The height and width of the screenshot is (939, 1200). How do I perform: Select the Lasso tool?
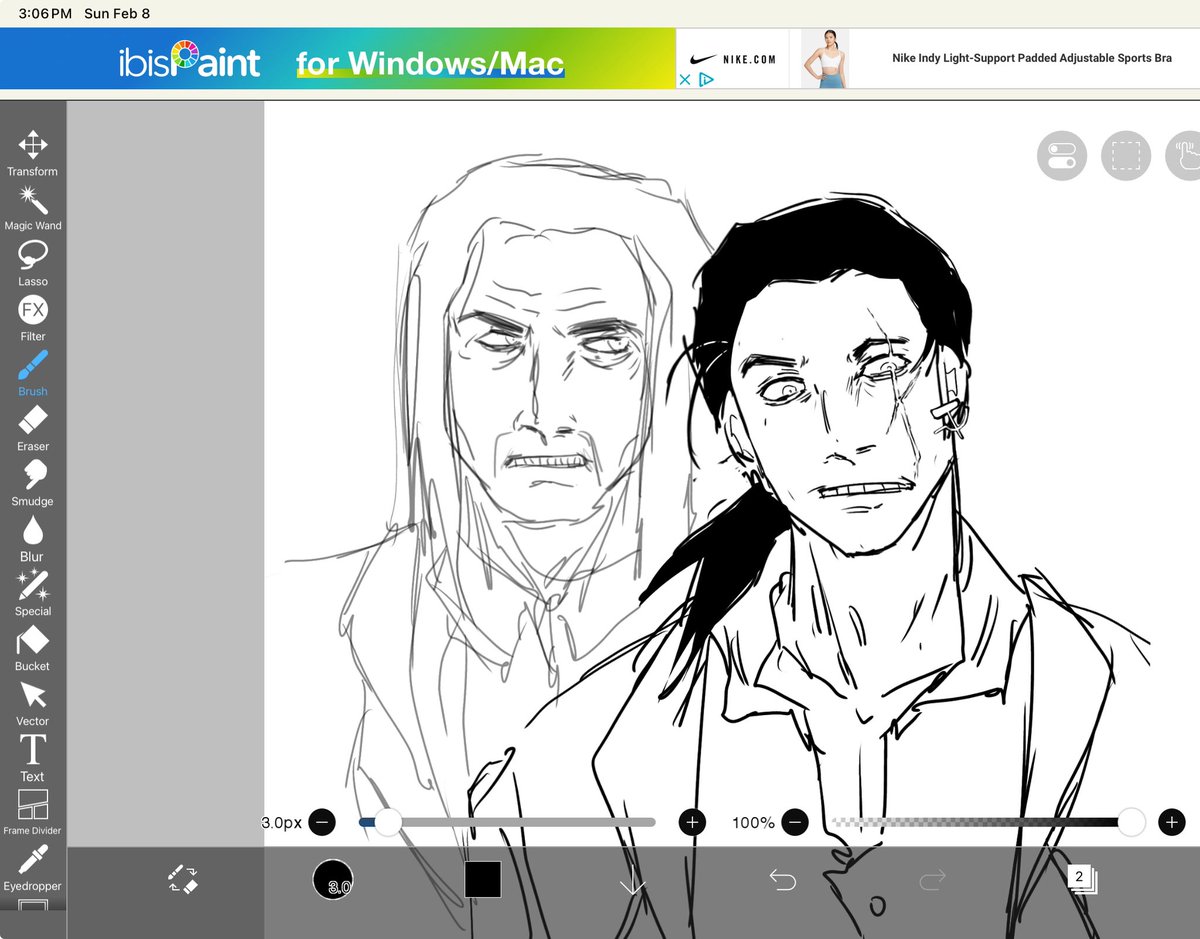point(33,263)
